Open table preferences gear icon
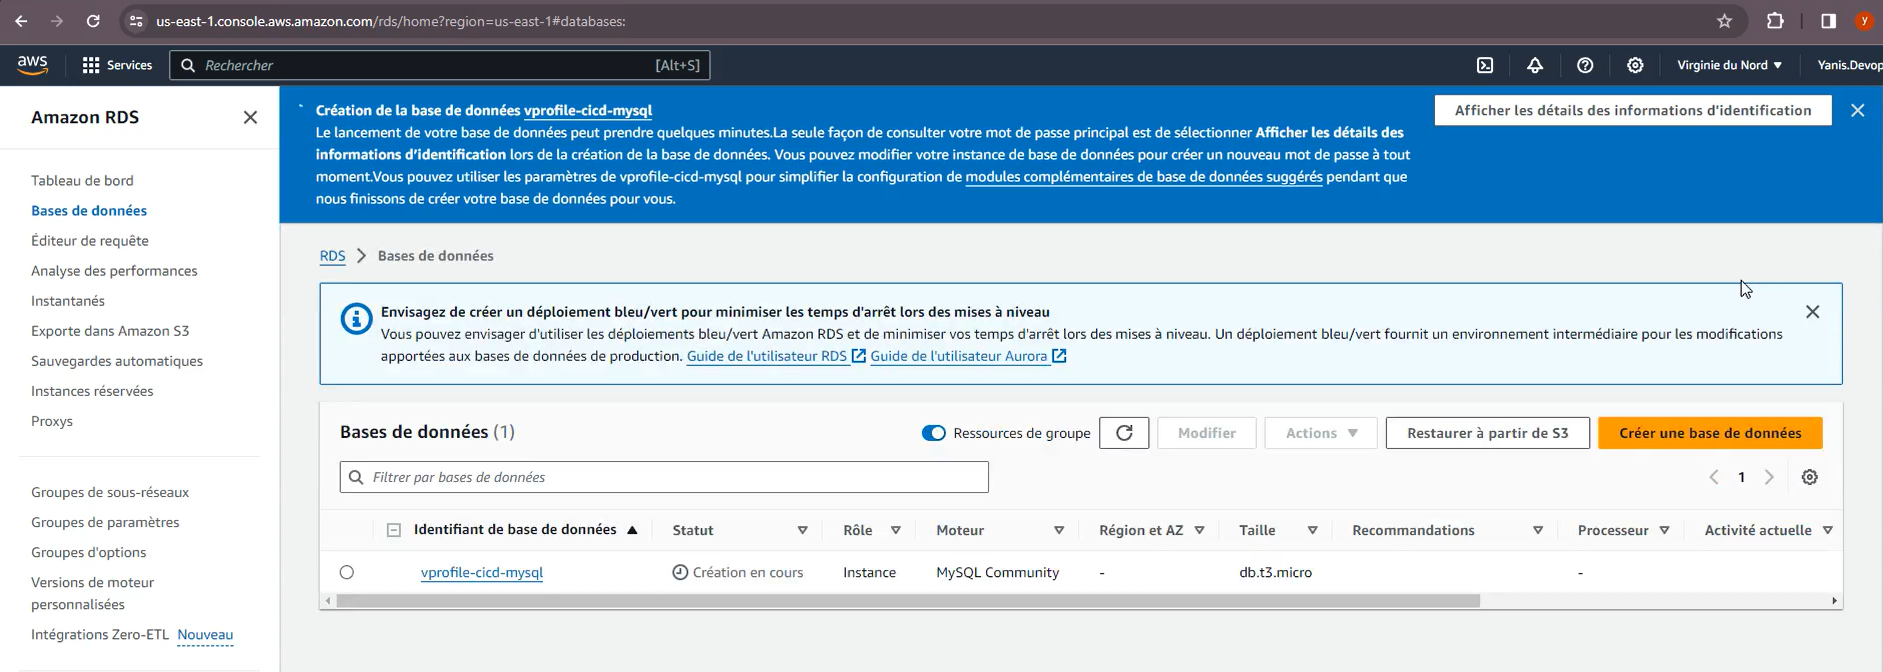This screenshot has height=672, width=1883. 1810,477
